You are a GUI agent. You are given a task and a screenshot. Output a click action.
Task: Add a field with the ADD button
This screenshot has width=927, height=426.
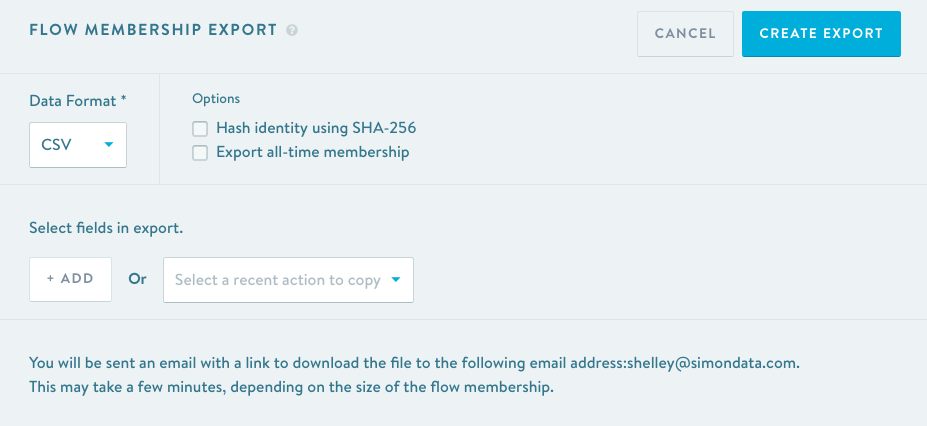tap(71, 279)
